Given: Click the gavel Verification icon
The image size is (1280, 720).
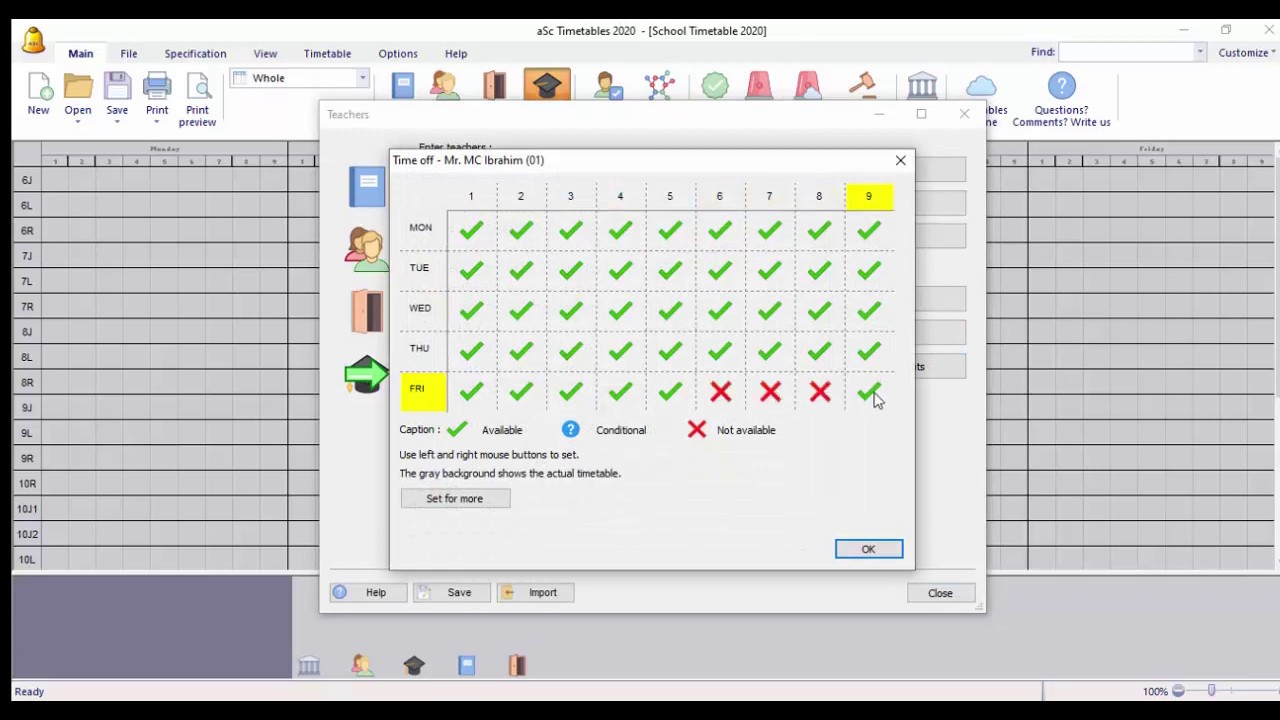Looking at the screenshot, I should [x=862, y=86].
